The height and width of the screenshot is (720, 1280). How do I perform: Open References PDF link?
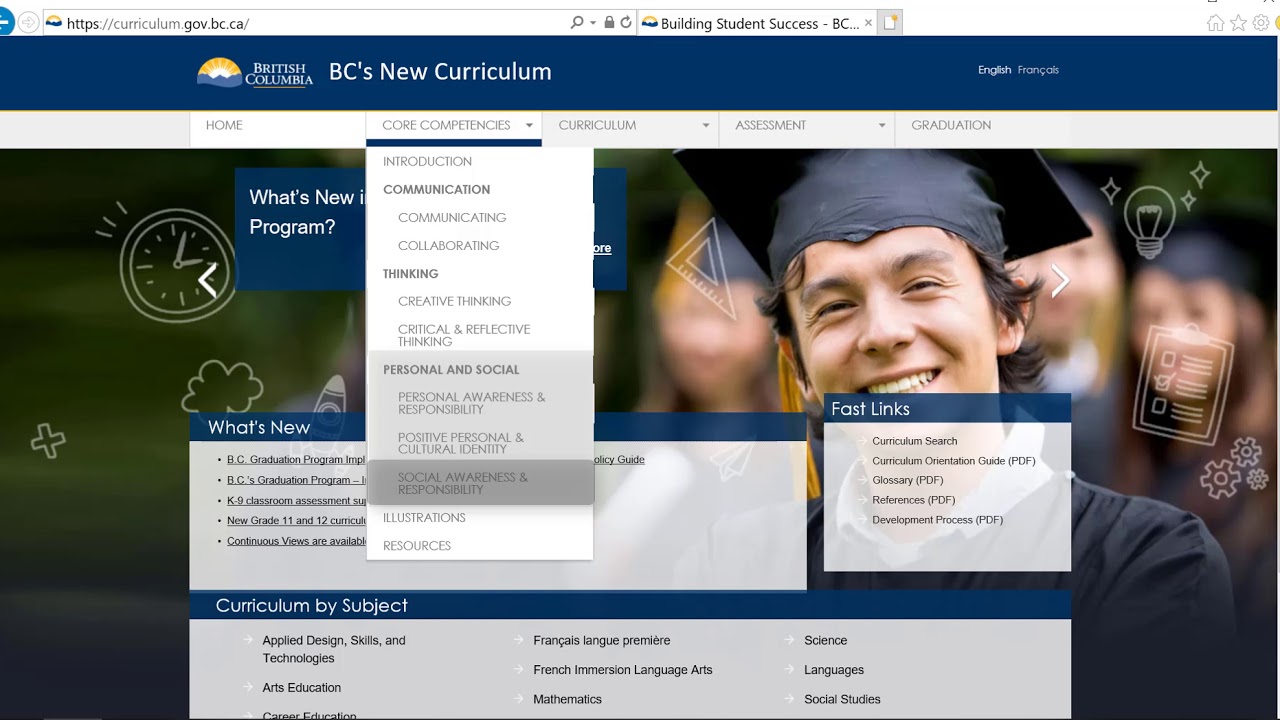point(913,500)
